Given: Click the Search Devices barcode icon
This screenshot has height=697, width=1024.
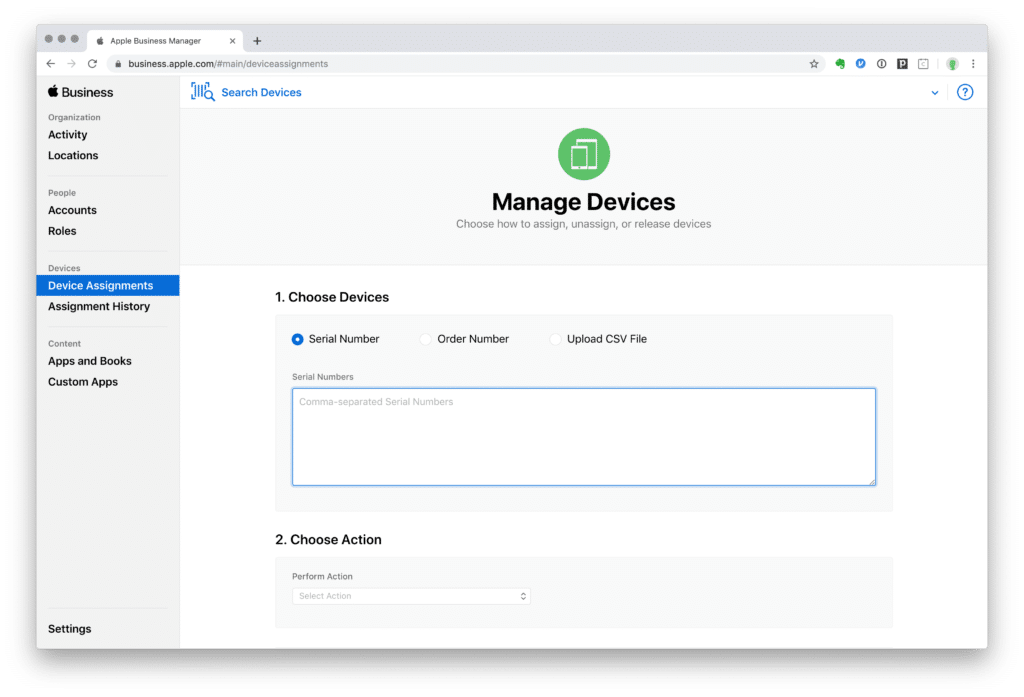Looking at the screenshot, I should click(x=202, y=91).
